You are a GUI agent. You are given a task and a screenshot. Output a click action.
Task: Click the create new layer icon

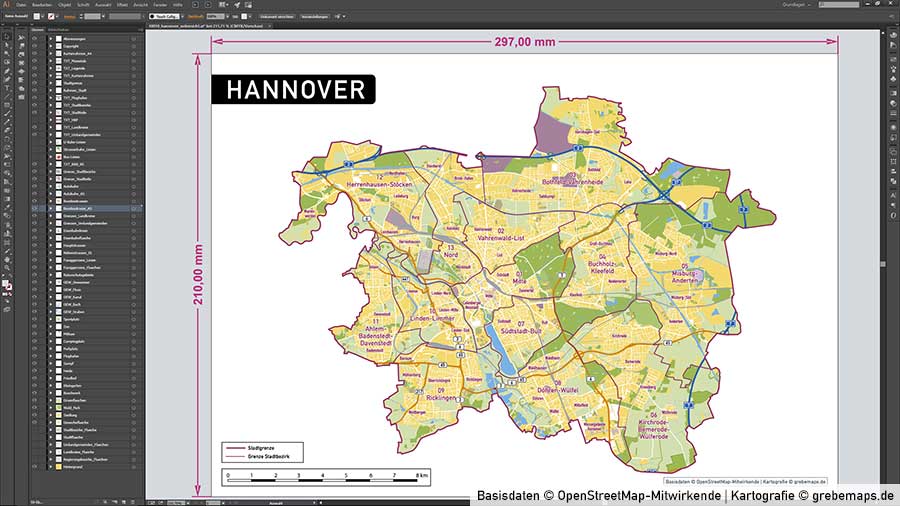point(128,499)
